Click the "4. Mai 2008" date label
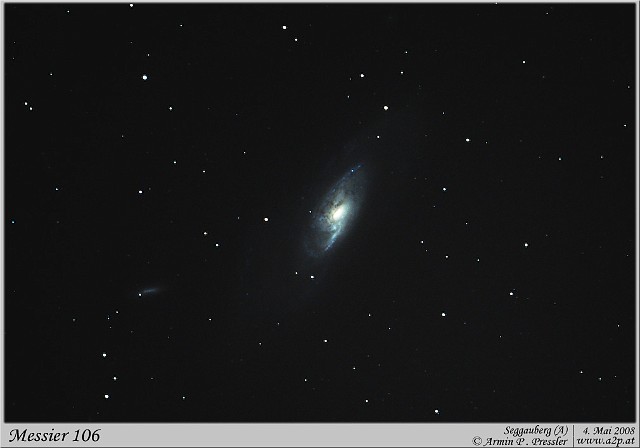Viewport: 640px width, 448px height. tap(605, 429)
